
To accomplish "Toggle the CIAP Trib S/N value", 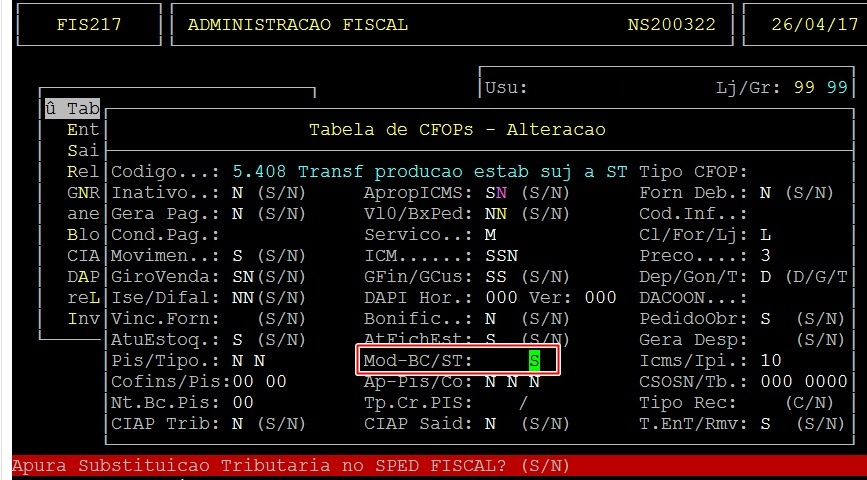I will point(237,423).
